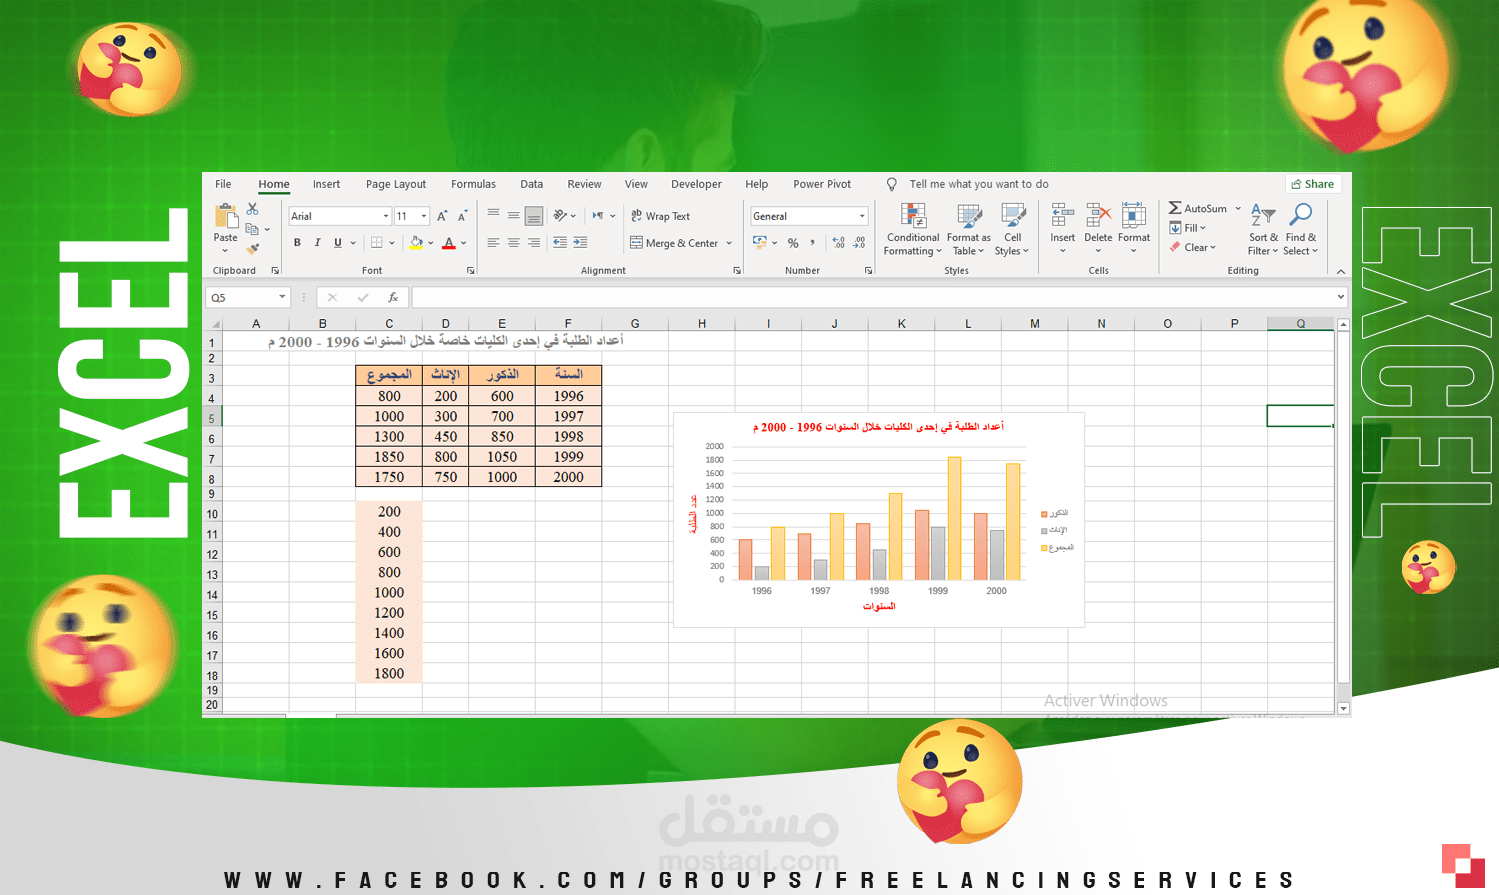The width and height of the screenshot is (1499, 895).
Task: Click the Accounting Number Format icon
Action: pyautogui.click(x=760, y=243)
